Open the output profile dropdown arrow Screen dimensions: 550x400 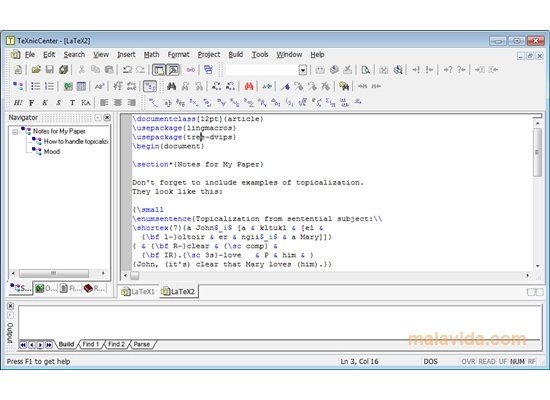click(303, 70)
